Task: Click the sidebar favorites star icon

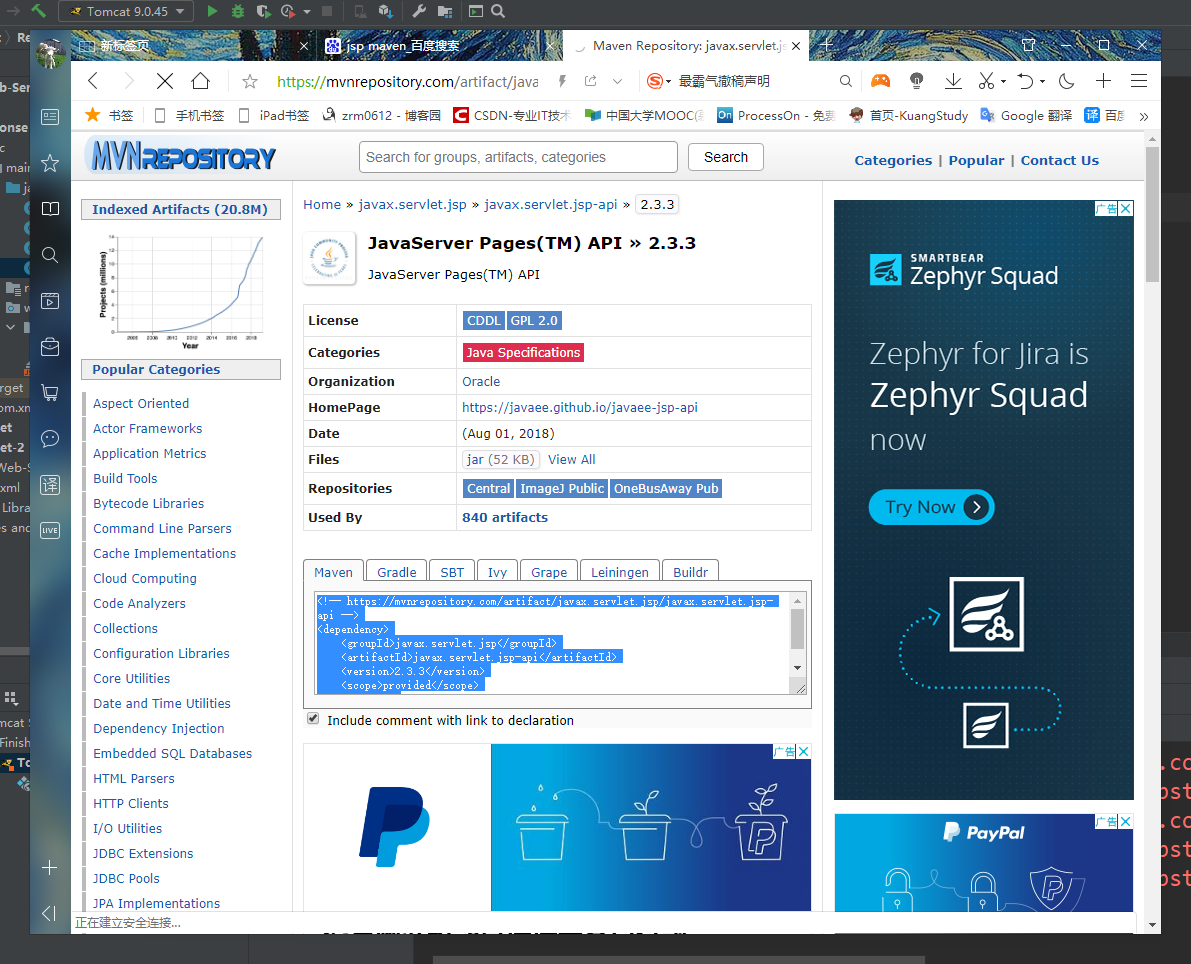Action: 50,163
